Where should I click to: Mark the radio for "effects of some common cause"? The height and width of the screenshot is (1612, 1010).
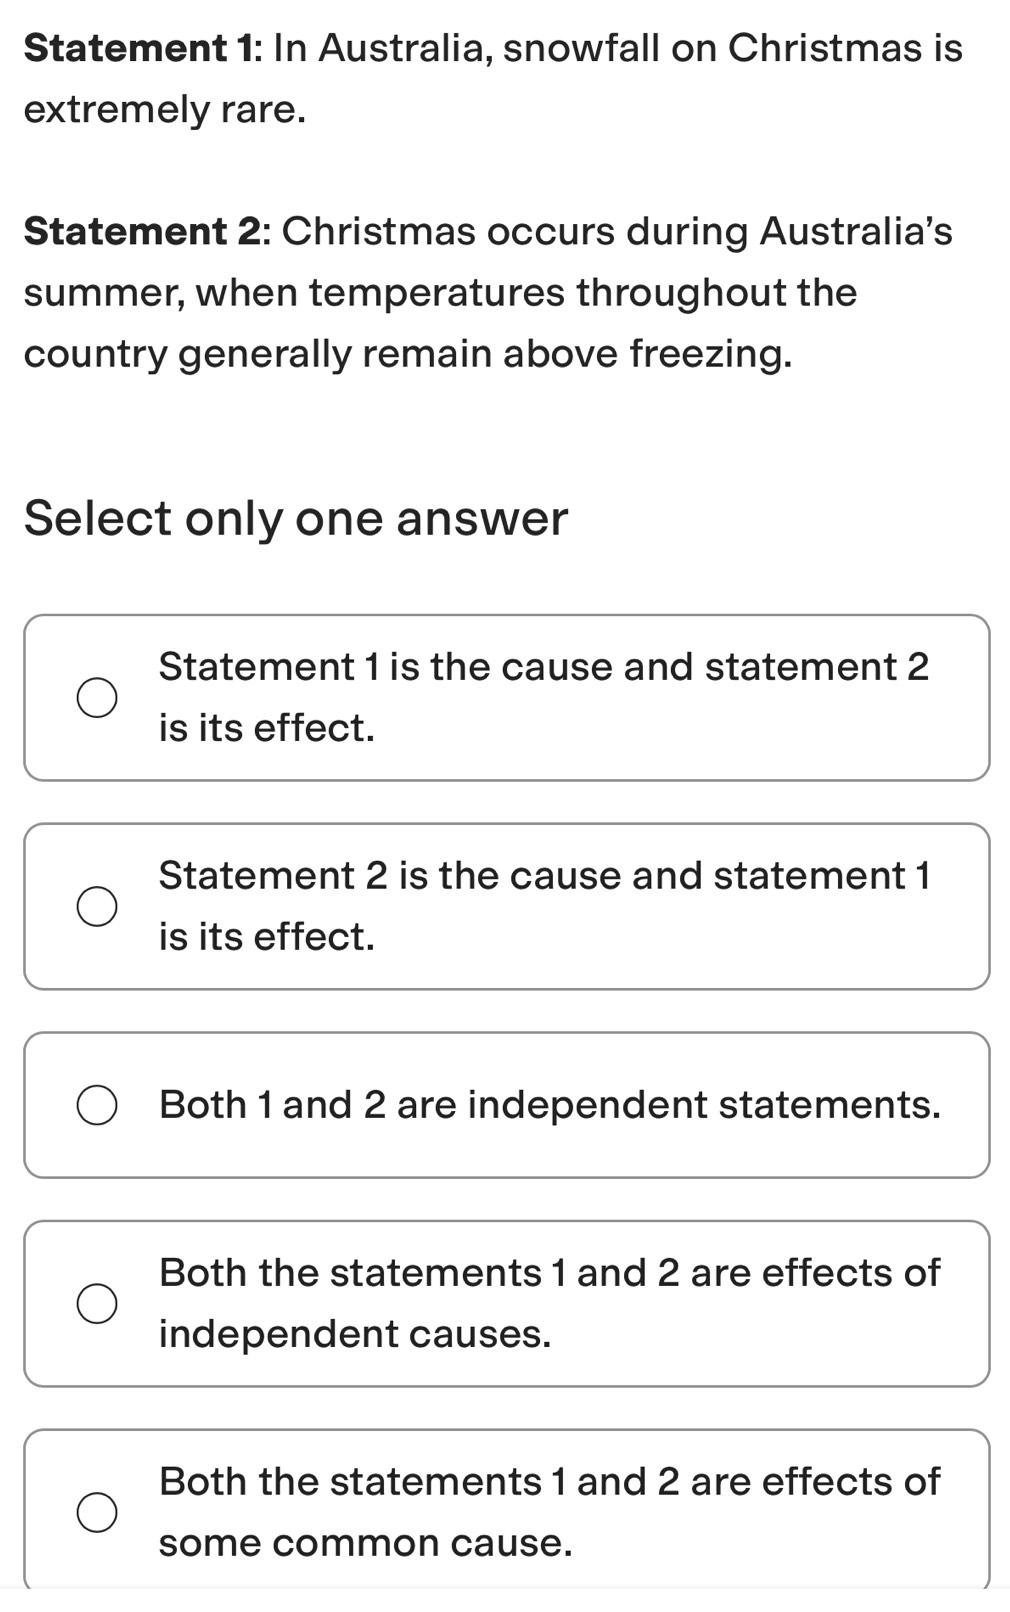click(97, 1512)
